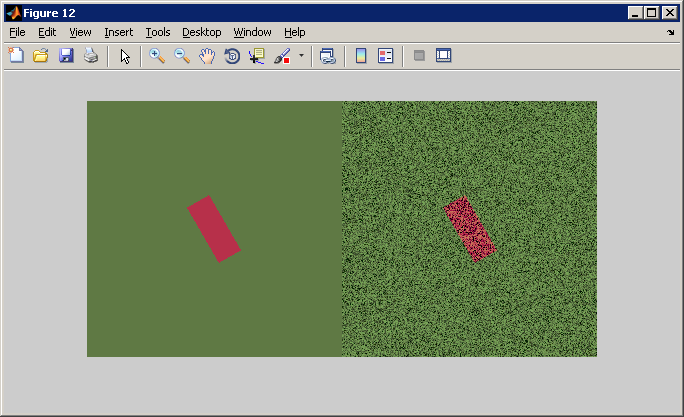
Task: Open the File menu
Action: click(x=17, y=32)
